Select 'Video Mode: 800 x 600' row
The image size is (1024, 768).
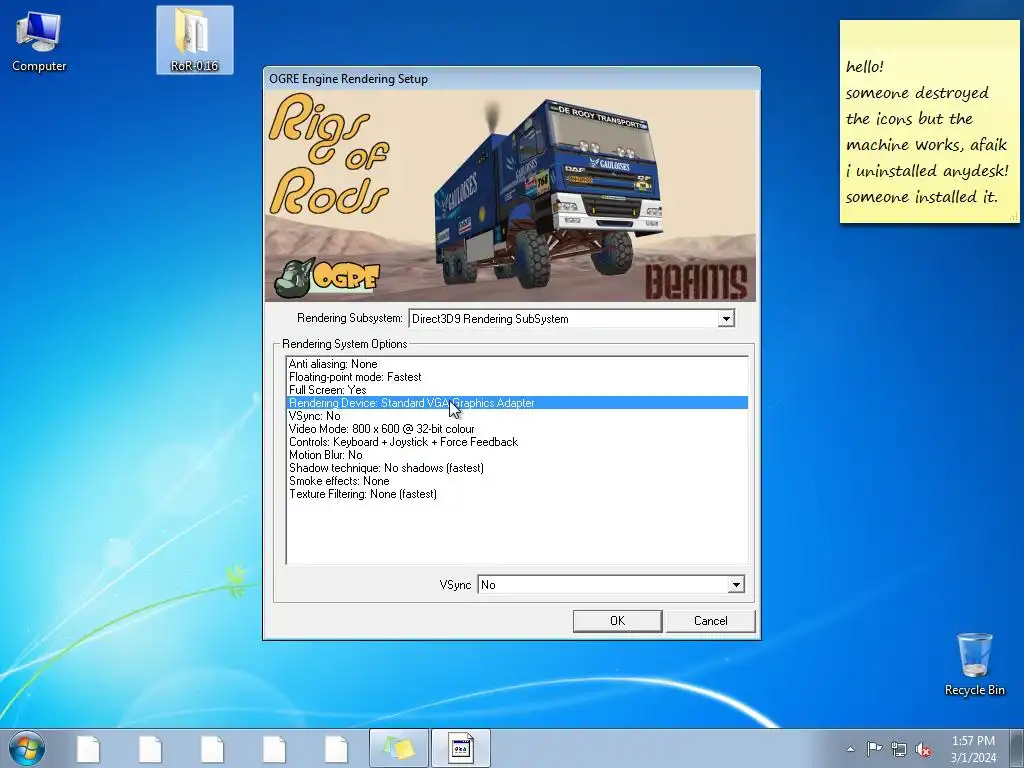coord(517,429)
